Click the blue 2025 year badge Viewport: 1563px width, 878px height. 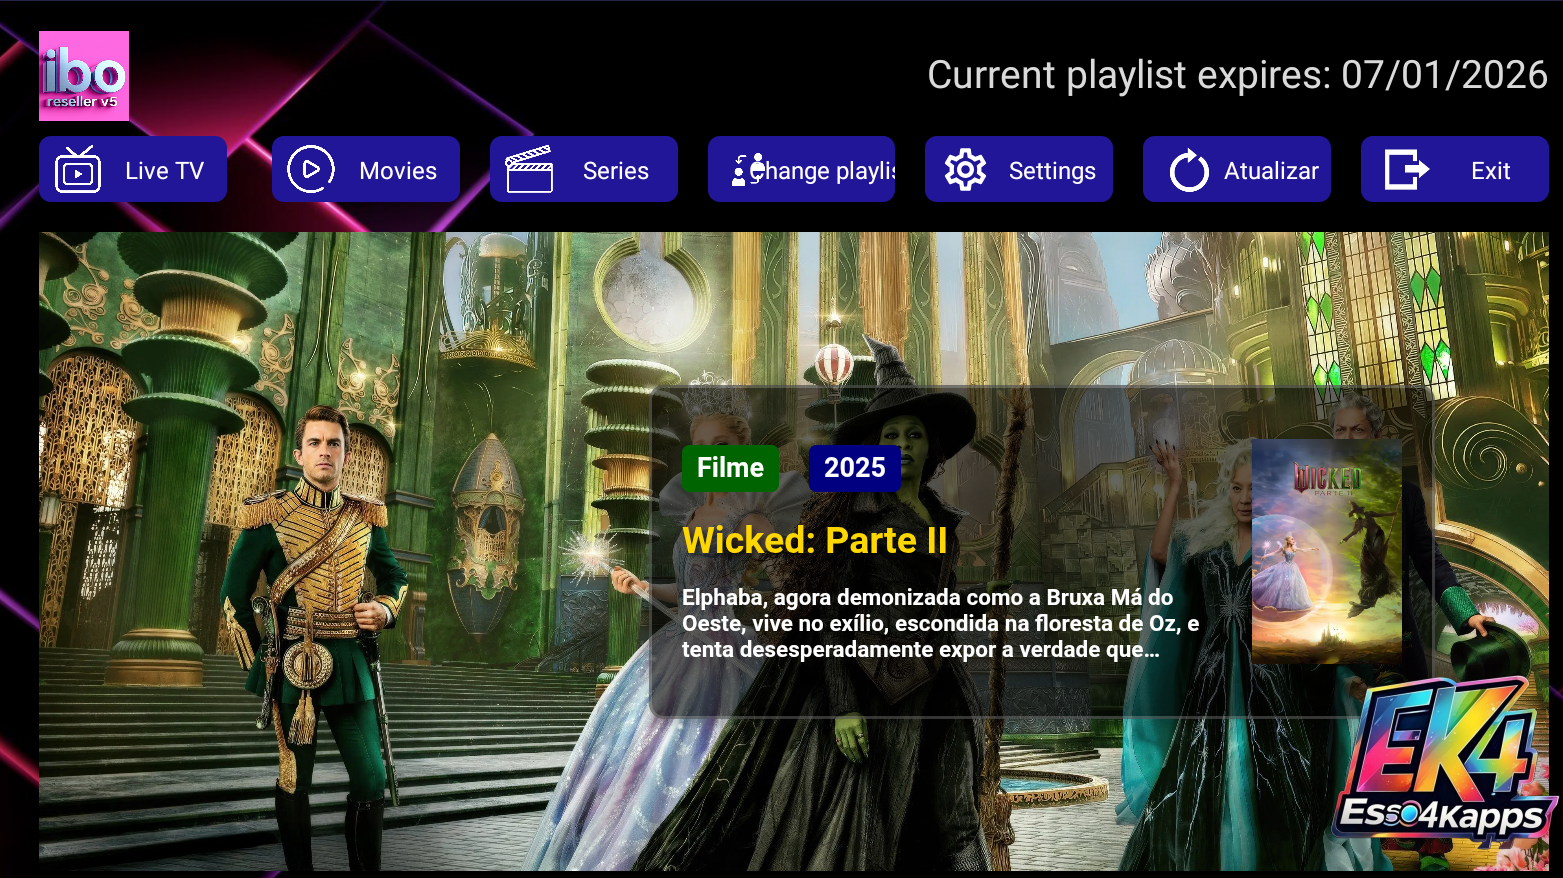pos(854,467)
